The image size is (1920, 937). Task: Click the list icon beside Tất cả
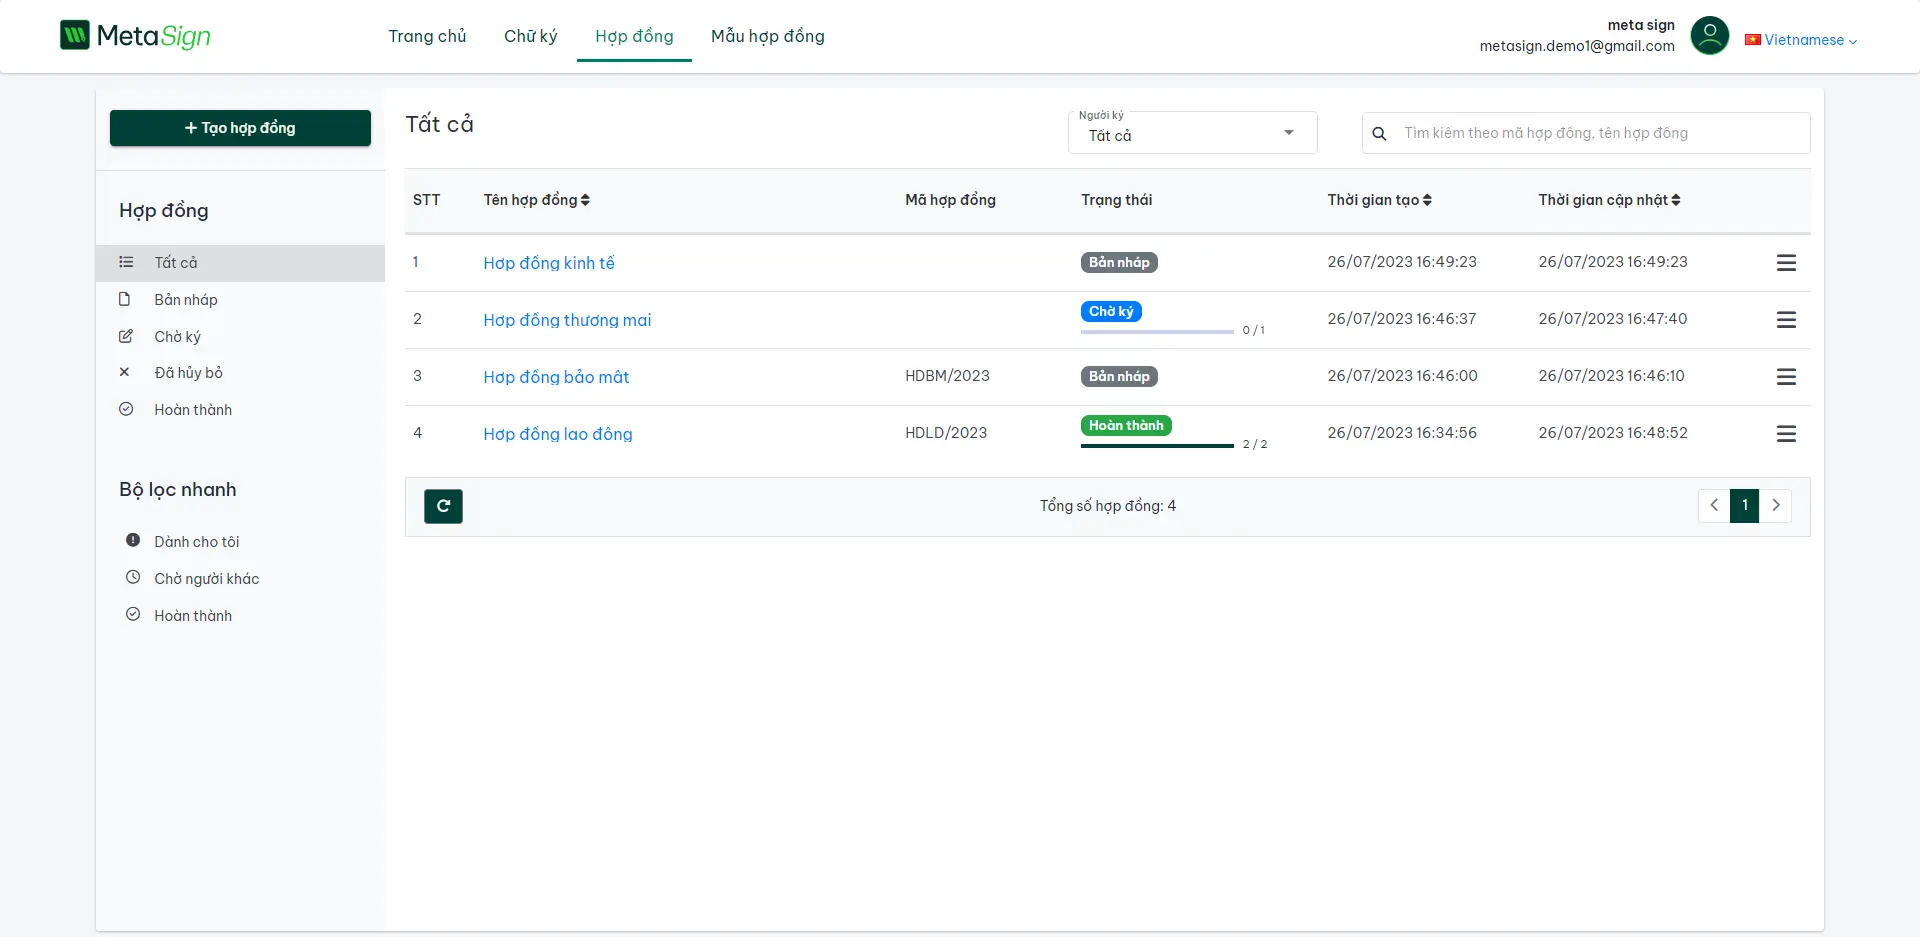click(x=126, y=262)
